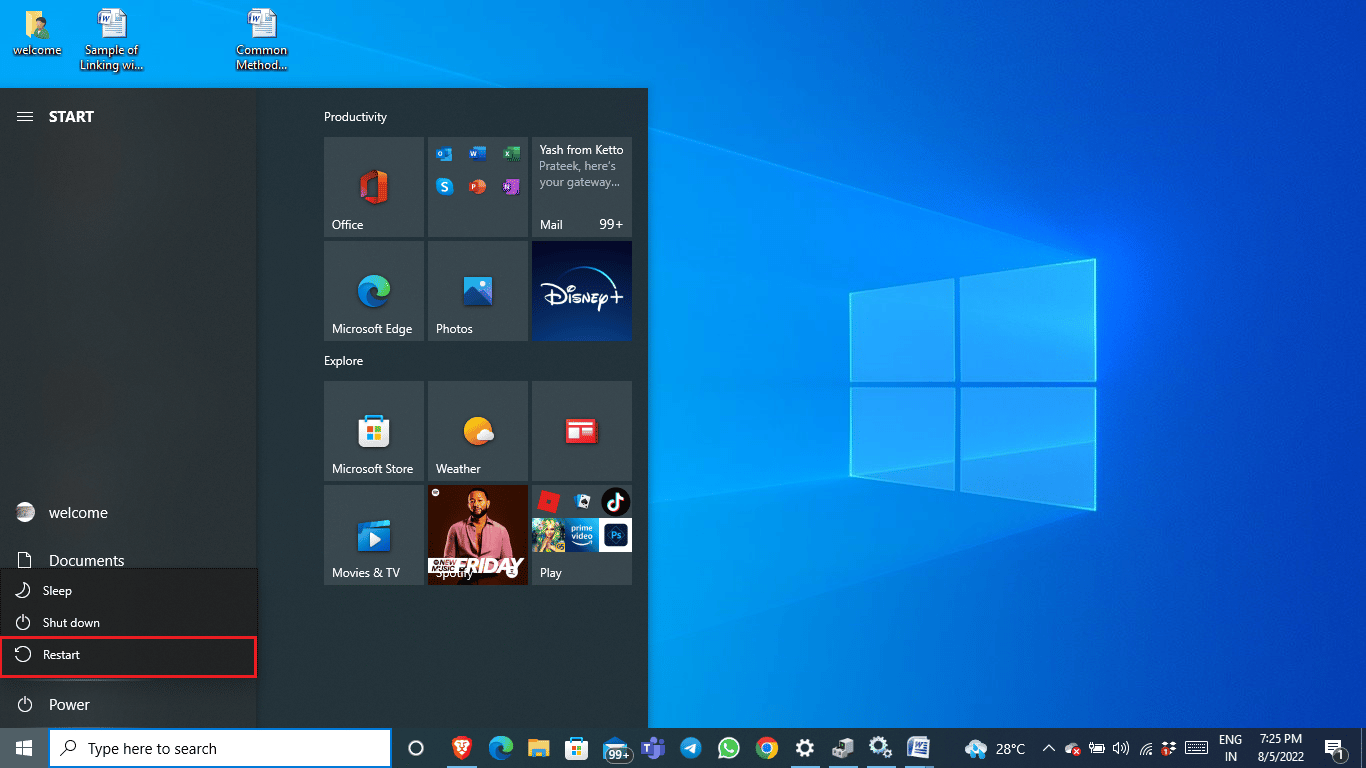
Task: Launch Microsoft Edge from Start tiles
Action: click(374, 291)
